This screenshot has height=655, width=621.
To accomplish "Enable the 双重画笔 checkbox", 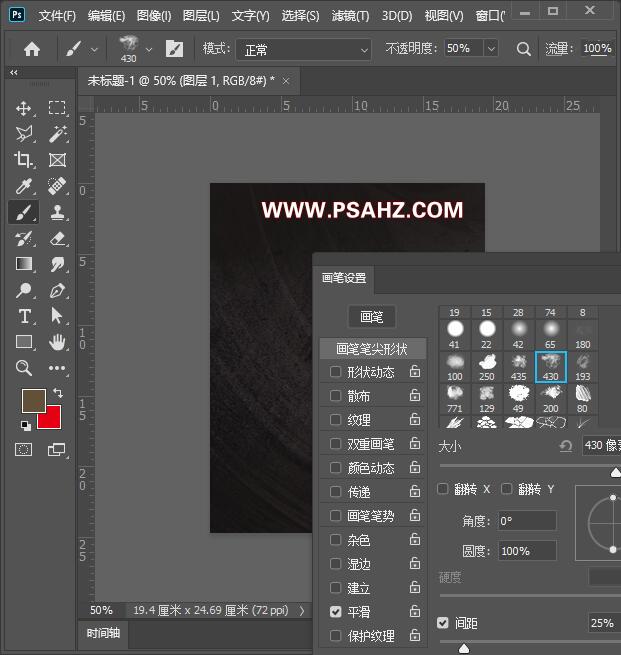I will (335, 443).
